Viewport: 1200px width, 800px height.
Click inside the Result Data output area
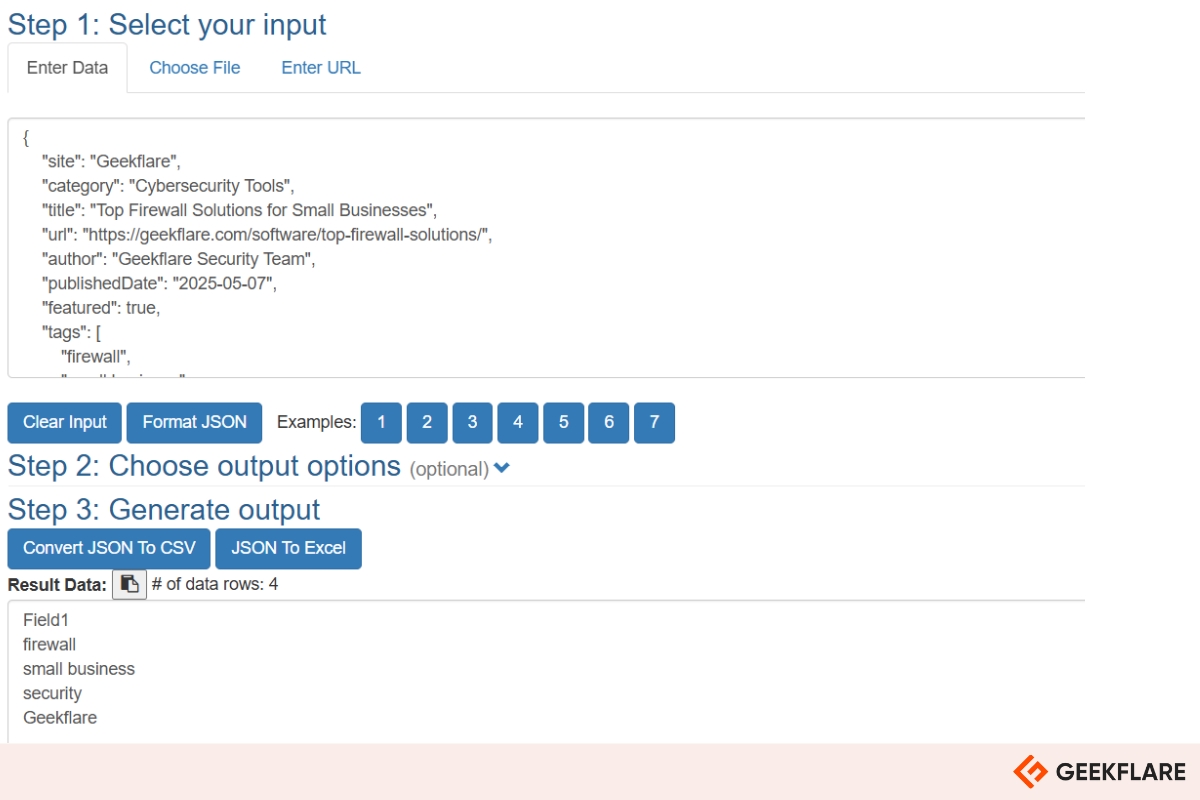546,672
